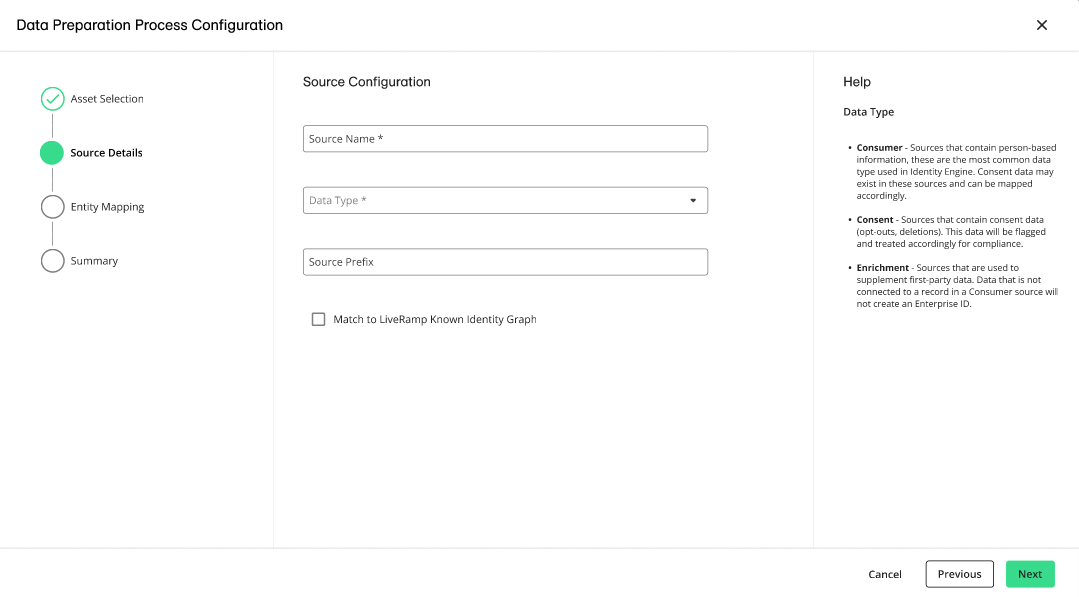Expand the Data Type selection list
This screenshot has height=597, width=1079.
pos(505,200)
